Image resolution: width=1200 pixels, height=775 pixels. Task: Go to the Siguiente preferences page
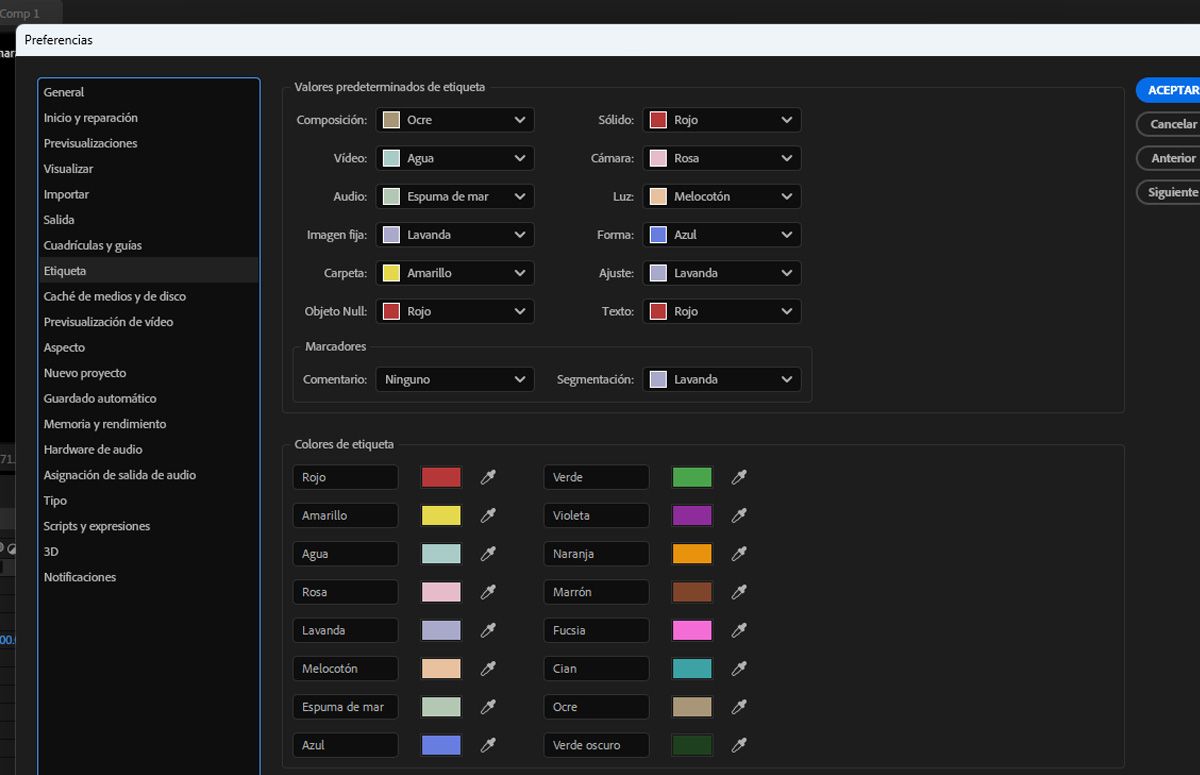[1169, 192]
